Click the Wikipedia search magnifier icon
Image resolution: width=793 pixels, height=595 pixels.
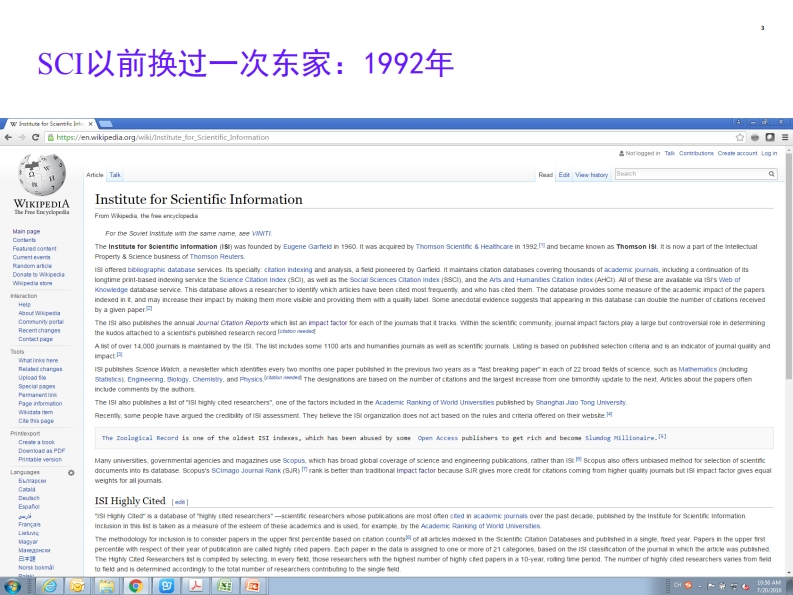pyautogui.click(x=771, y=174)
